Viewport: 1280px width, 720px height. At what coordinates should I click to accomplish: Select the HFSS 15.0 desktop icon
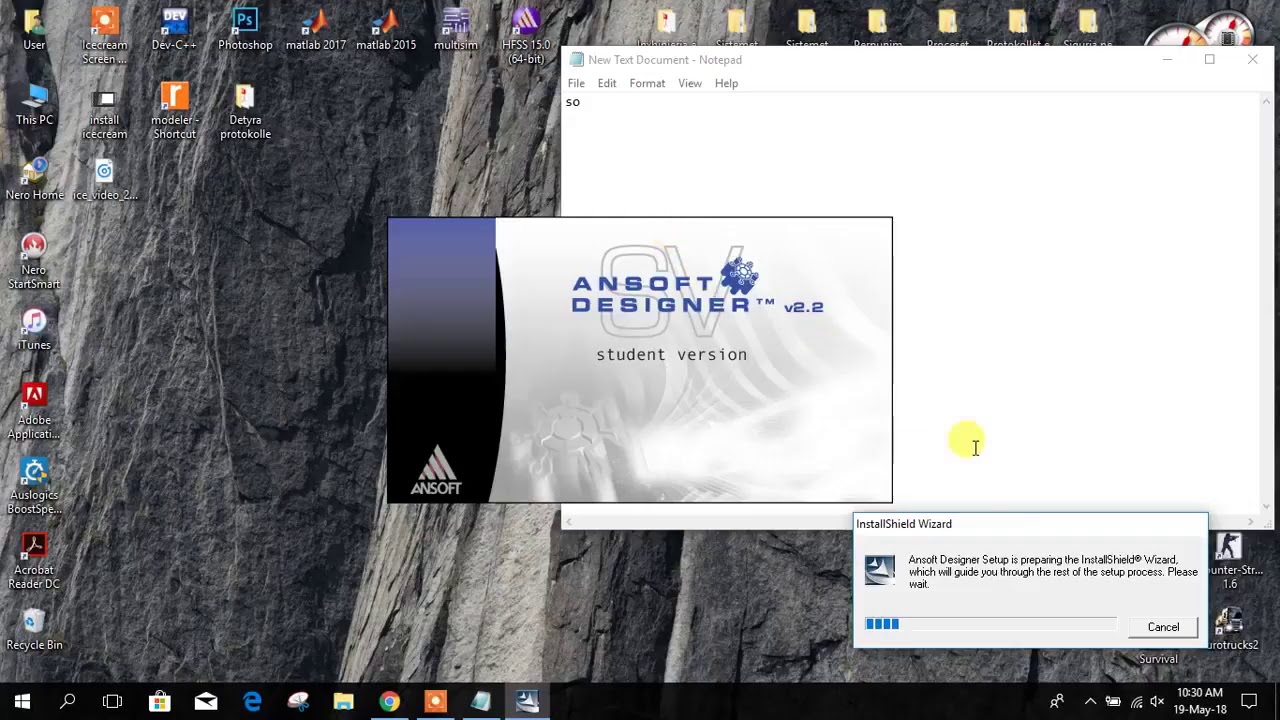click(526, 36)
